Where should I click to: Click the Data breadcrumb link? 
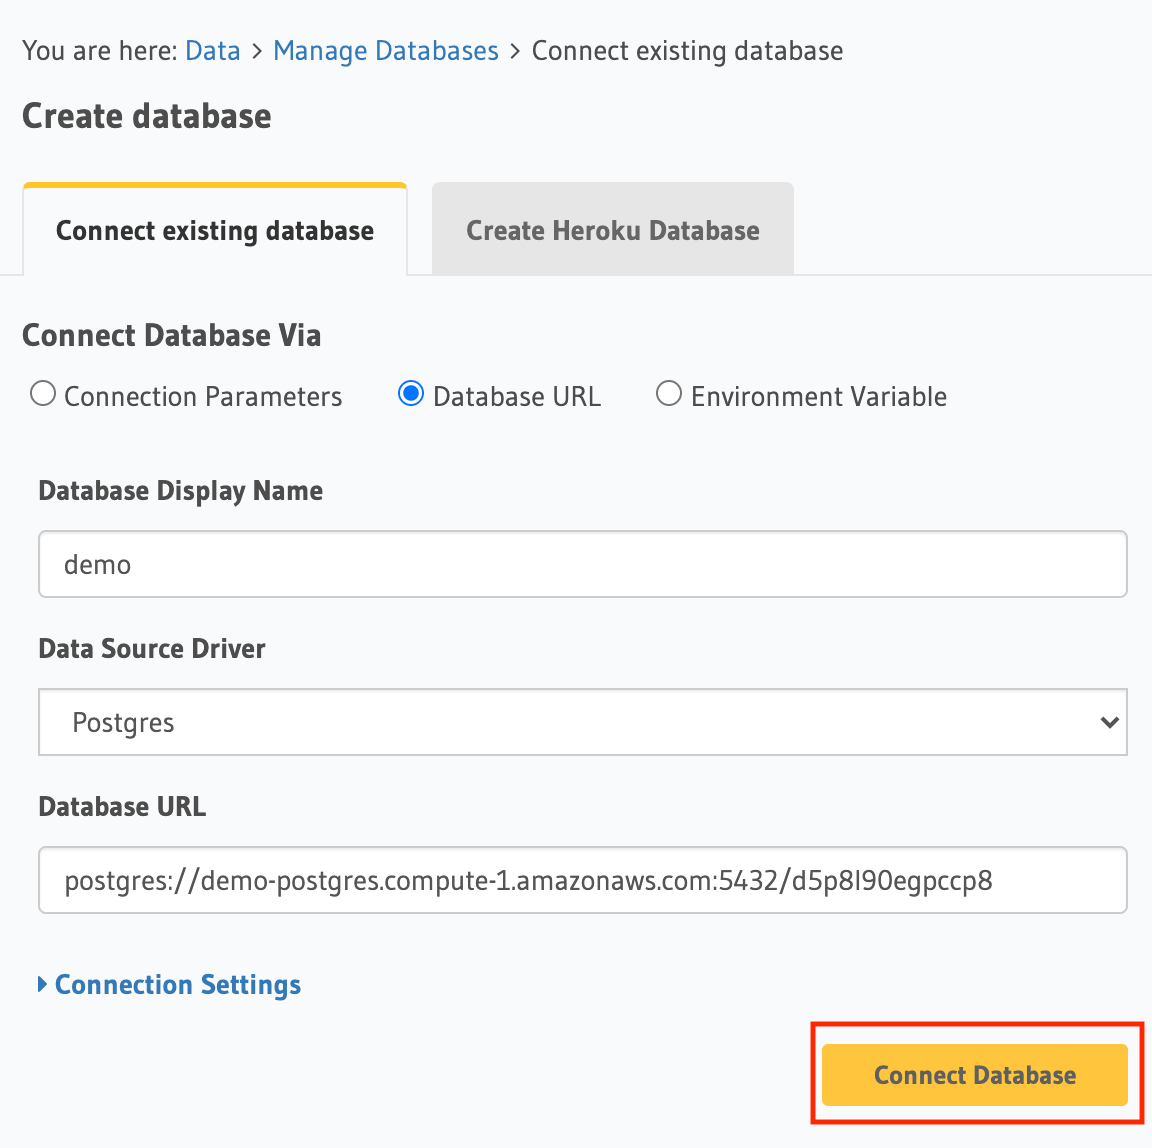pos(213,51)
